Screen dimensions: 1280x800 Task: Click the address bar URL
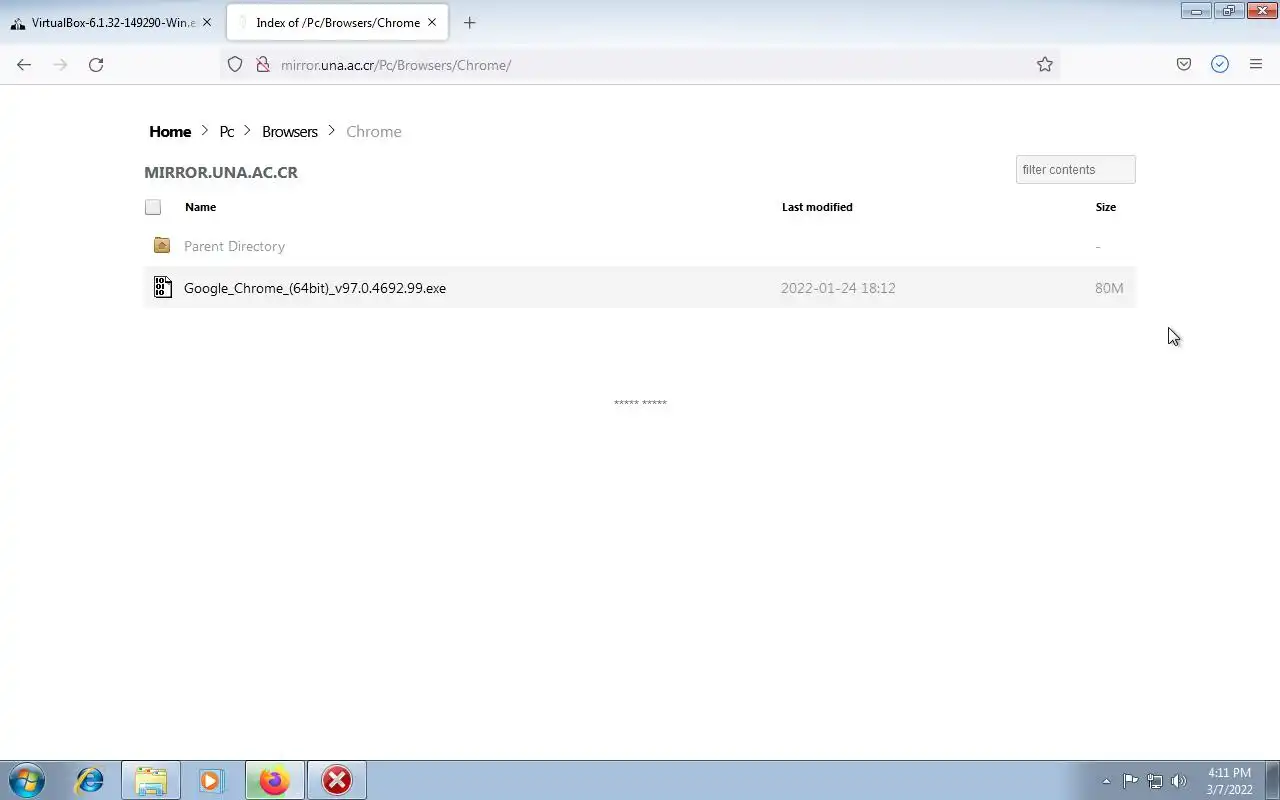pyautogui.click(x=396, y=65)
